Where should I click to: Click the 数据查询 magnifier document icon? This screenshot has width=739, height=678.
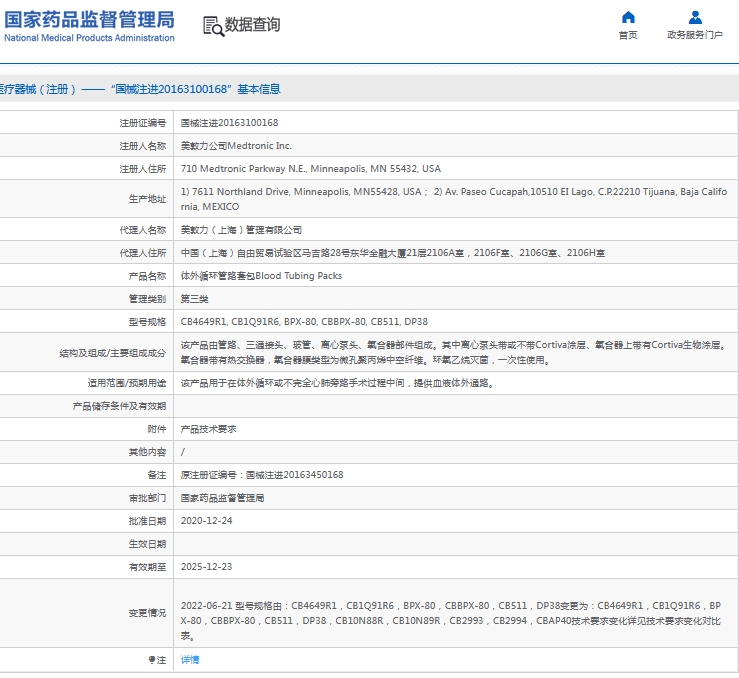coord(213,26)
